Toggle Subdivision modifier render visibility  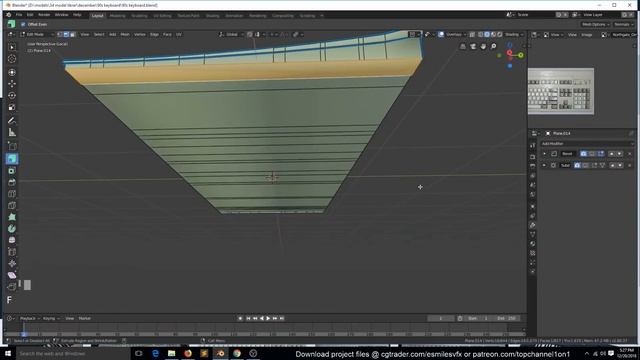coord(577,165)
